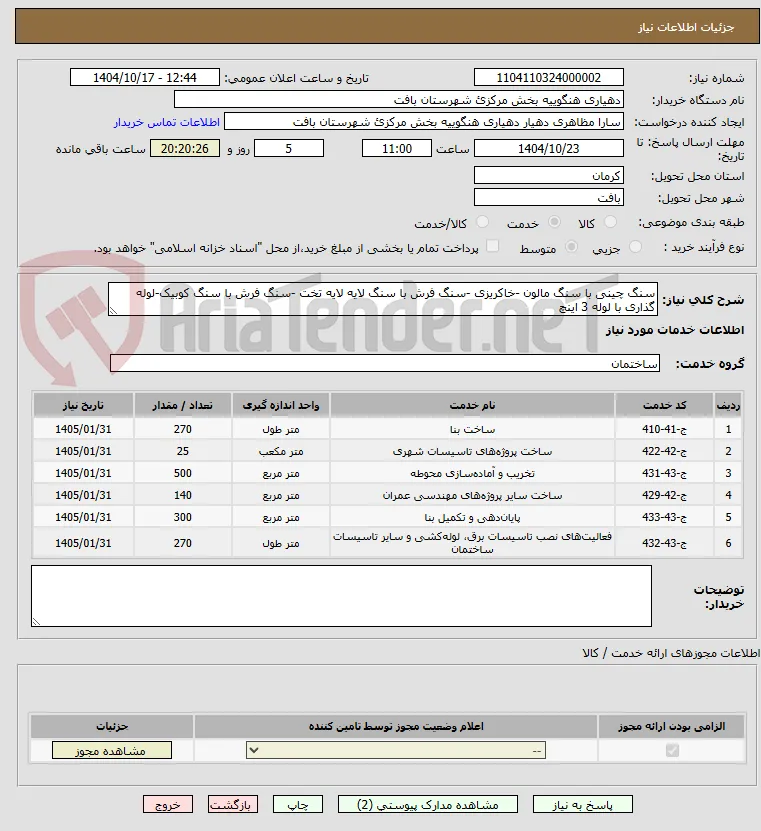The height and width of the screenshot is (831, 761).
Task: Click the بازگشت back button
Action: point(233,805)
